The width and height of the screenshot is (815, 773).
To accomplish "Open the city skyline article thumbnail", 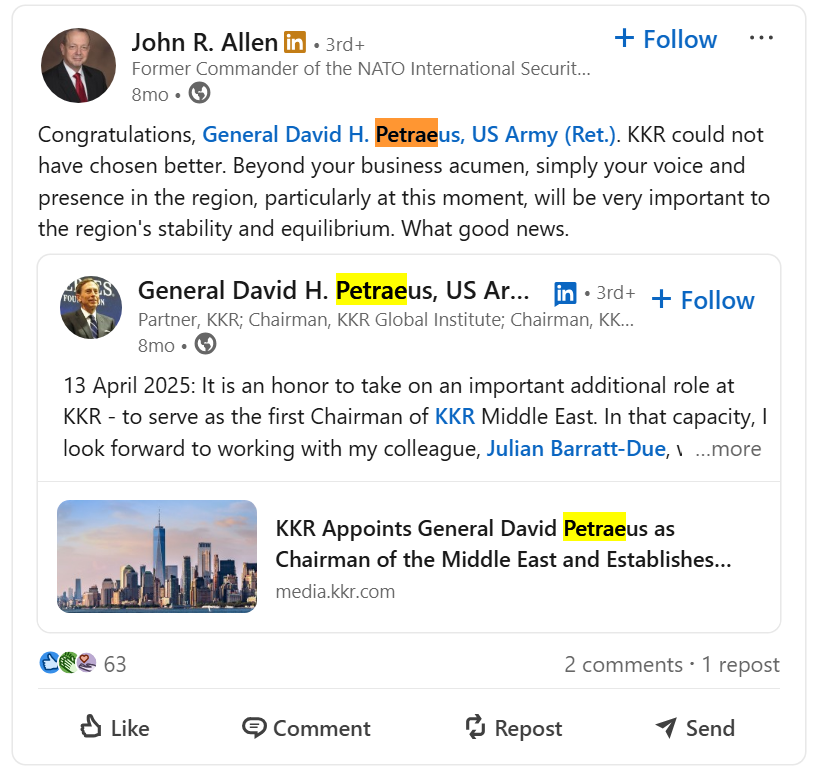I will 157,556.
